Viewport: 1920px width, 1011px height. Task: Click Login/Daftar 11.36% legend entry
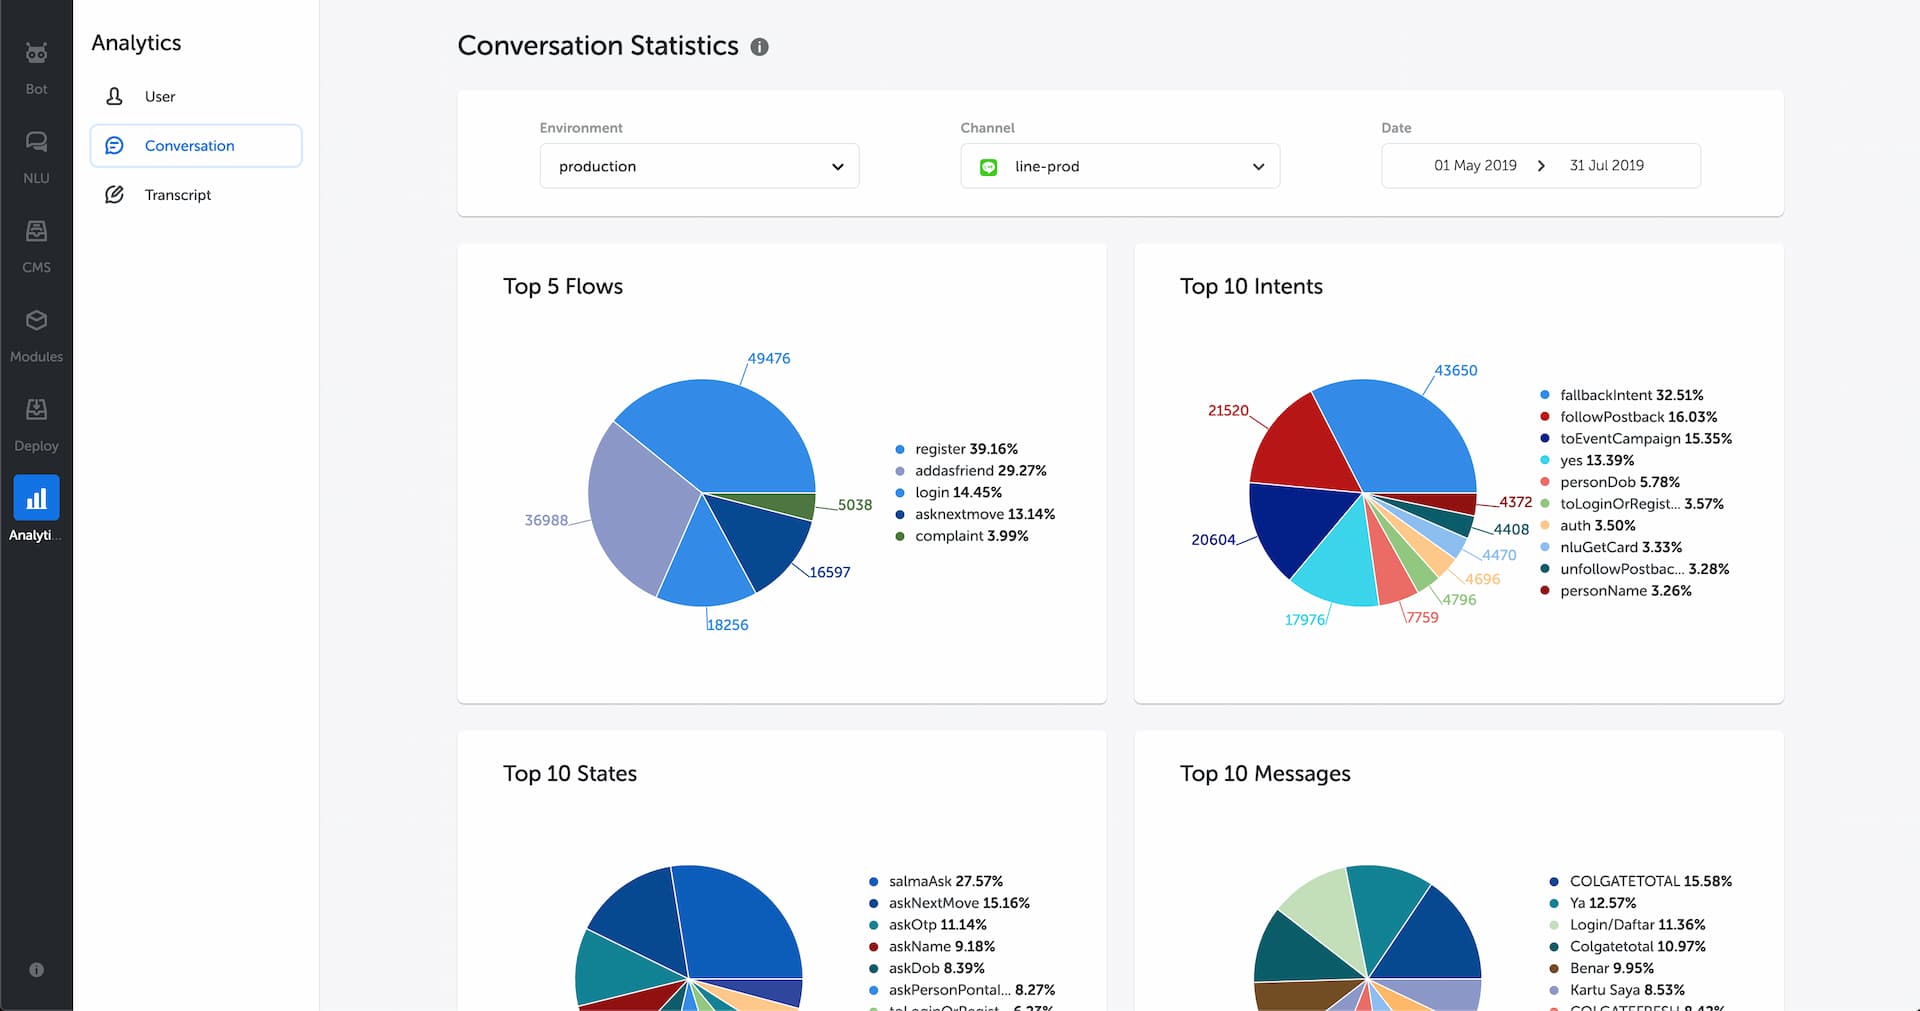1627,925
